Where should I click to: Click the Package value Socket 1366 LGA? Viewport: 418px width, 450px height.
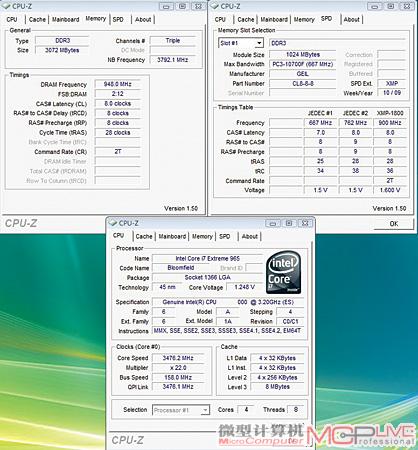click(x=207, y=277)
